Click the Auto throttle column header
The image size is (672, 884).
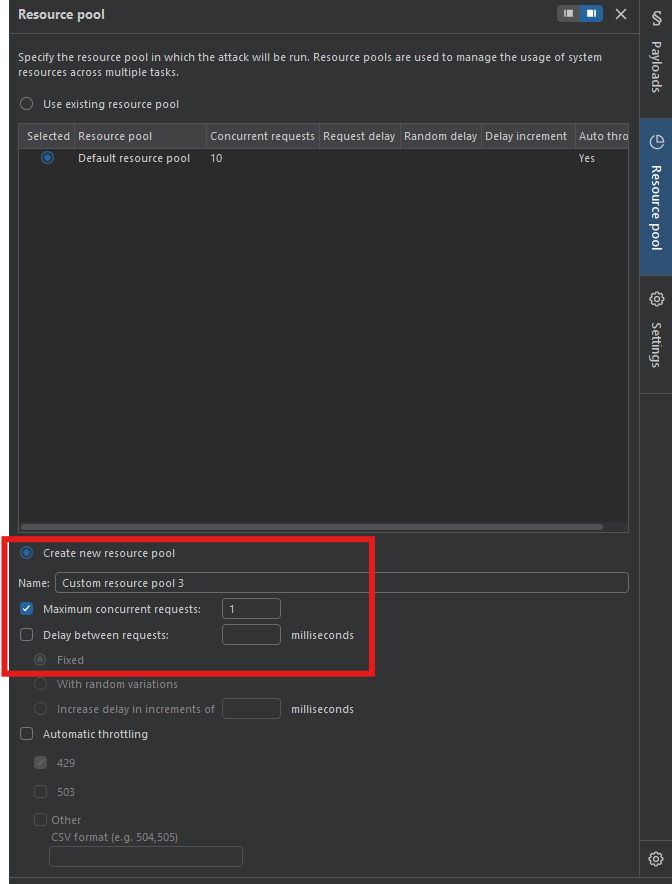click(x=602, y=136)
